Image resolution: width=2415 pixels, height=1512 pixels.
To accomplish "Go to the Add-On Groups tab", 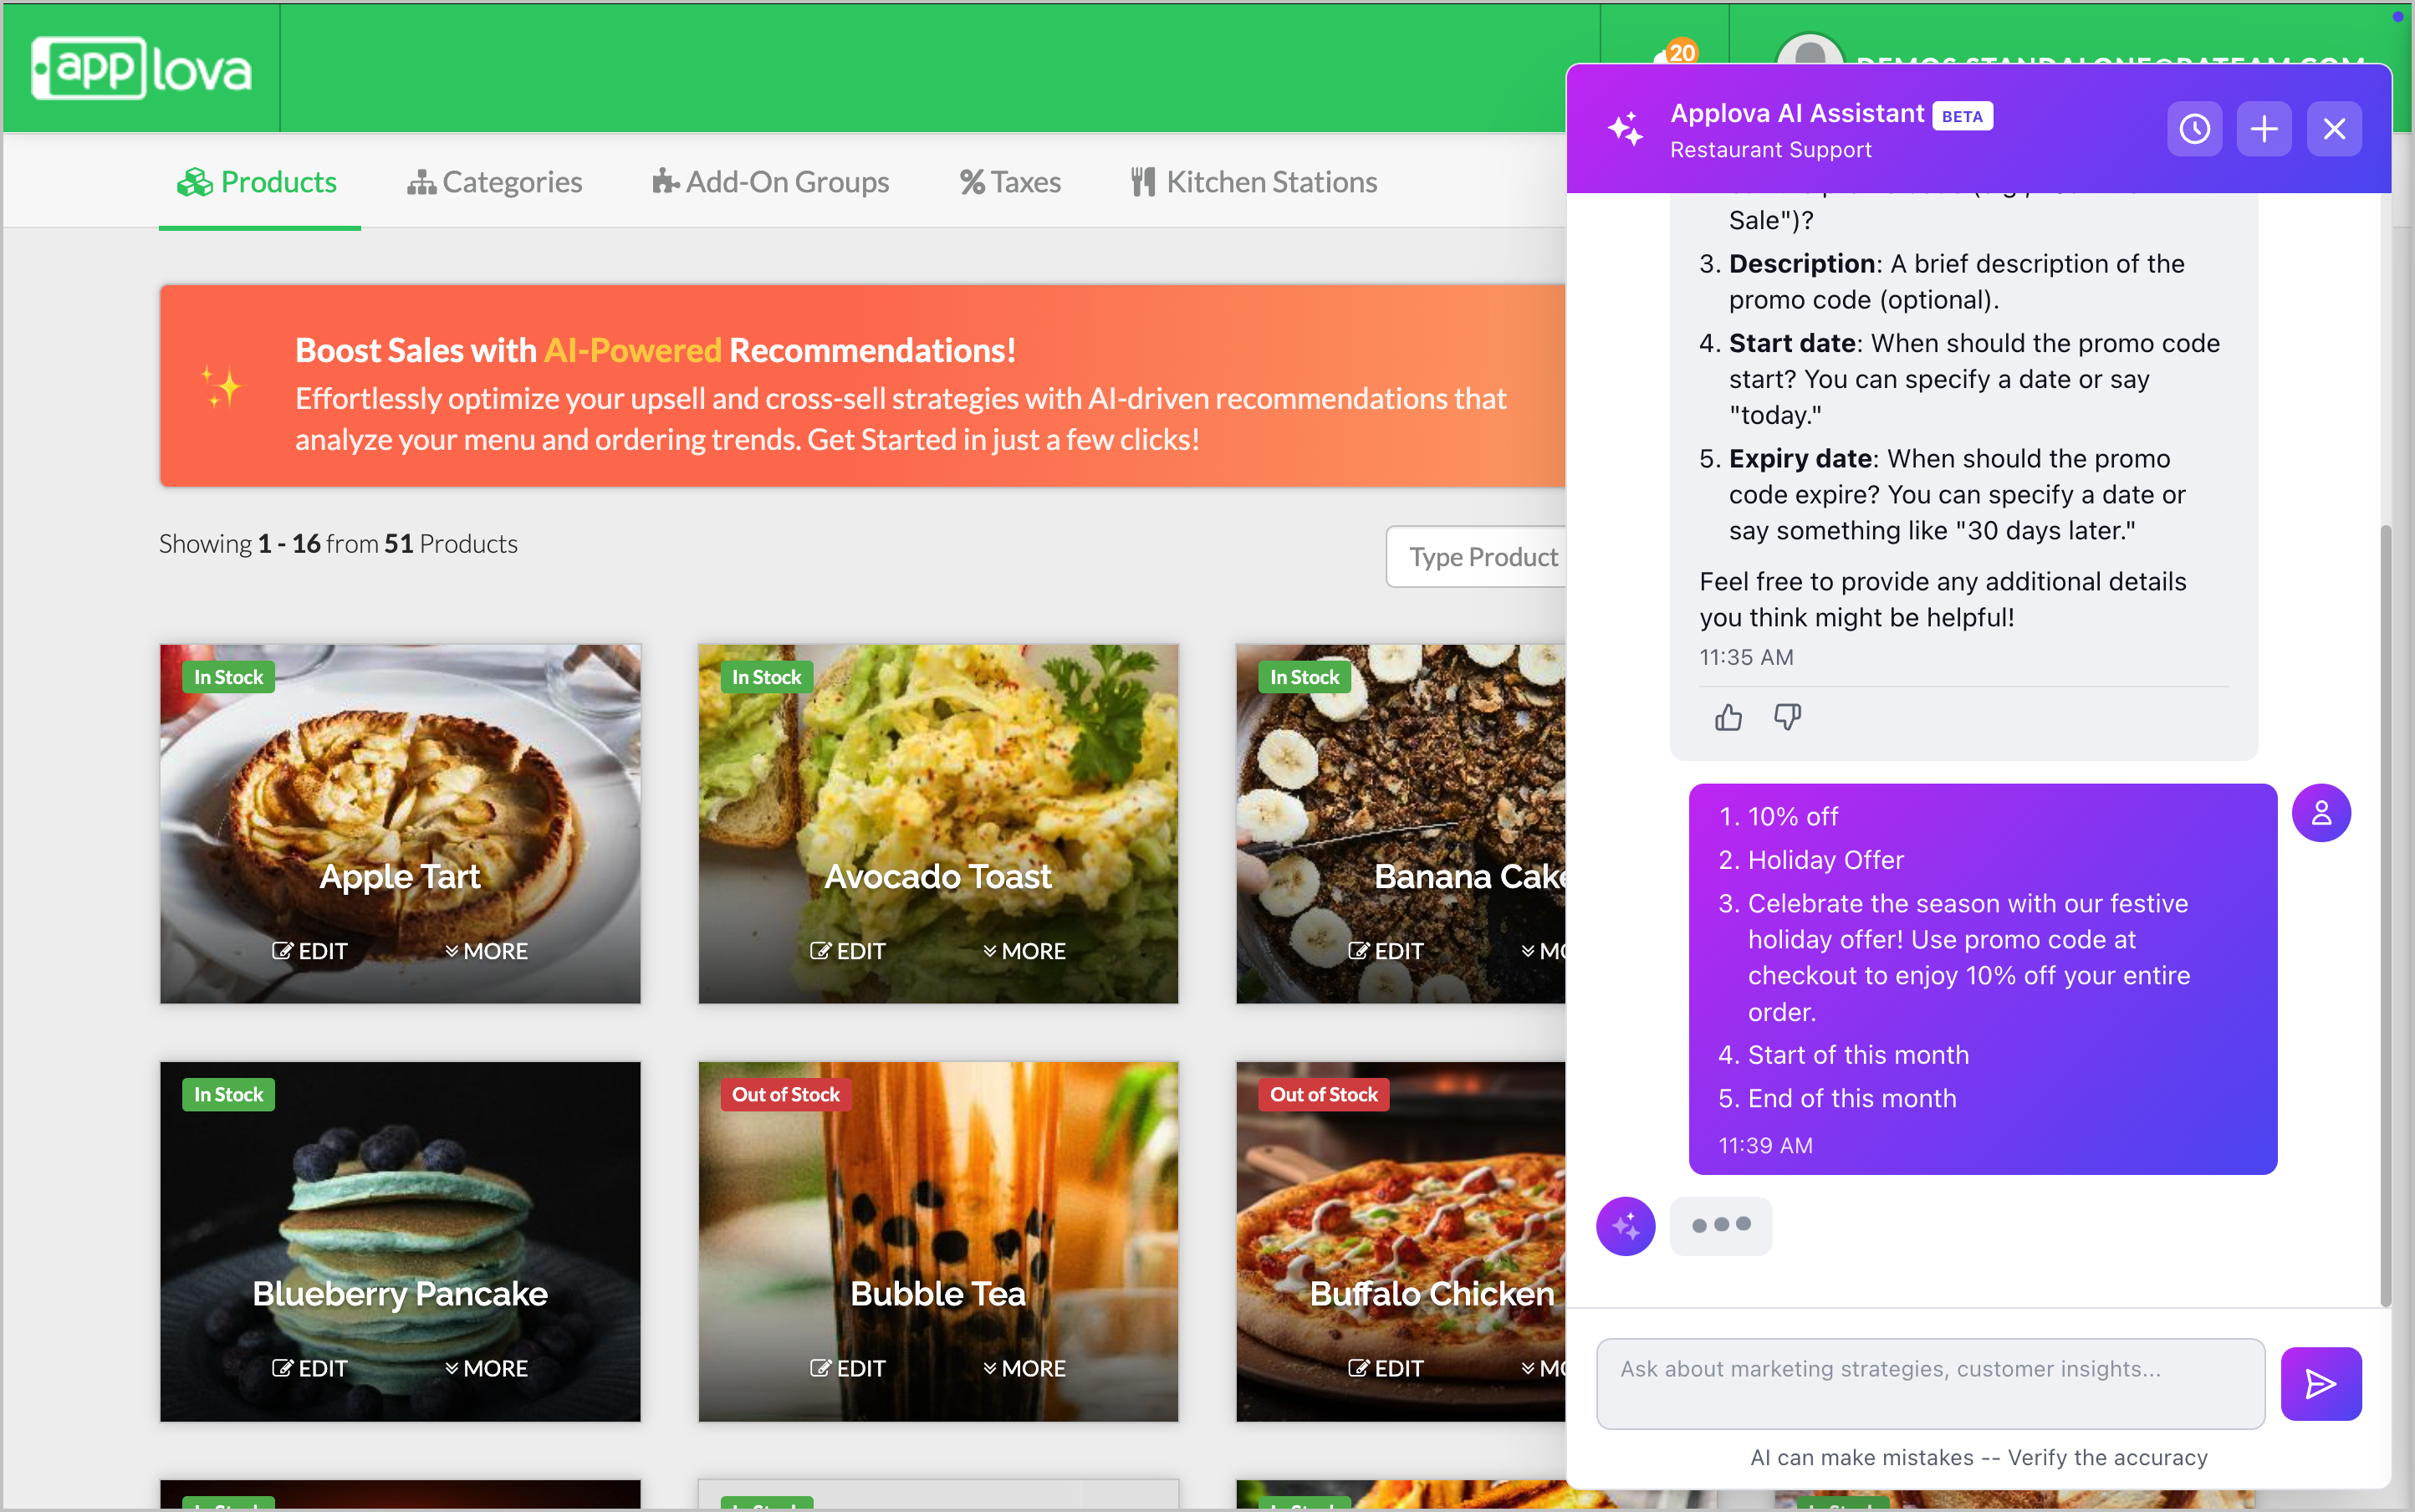I will (x=771, y=182).
